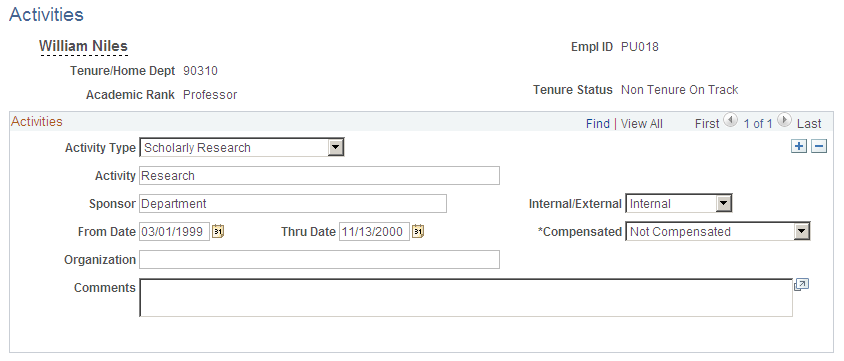Screen dimensions: 844x361
Task: Jump to the Last activity row
Action: 809,124
